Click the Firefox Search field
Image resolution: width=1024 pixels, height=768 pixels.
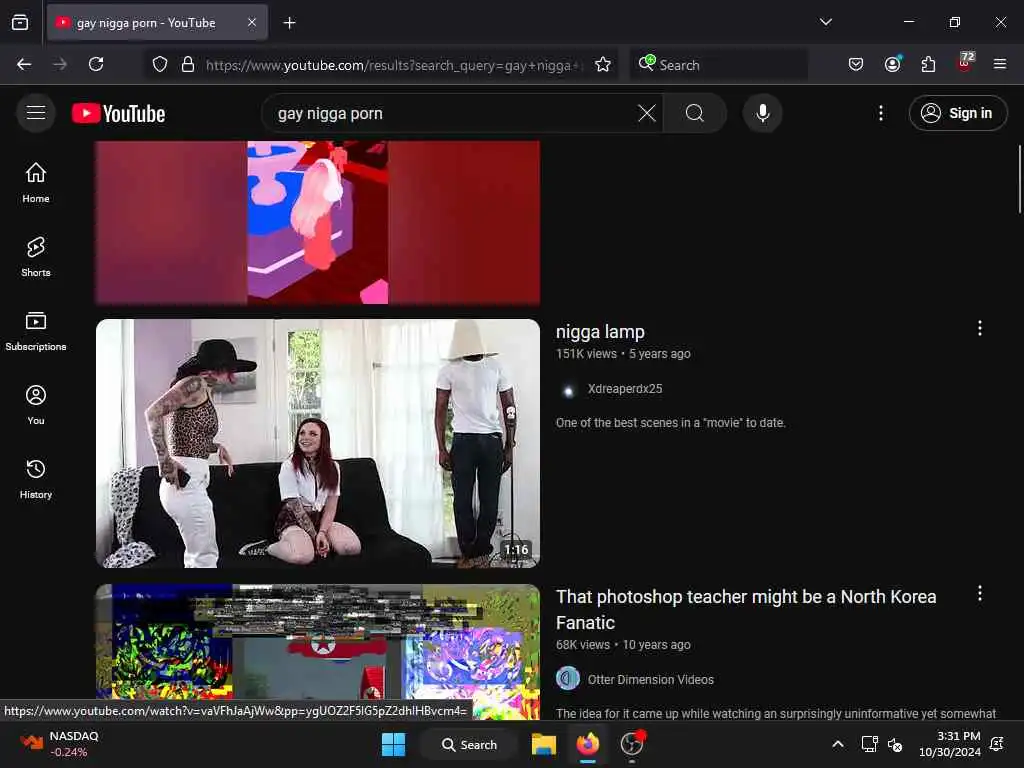tap(718, 65)
